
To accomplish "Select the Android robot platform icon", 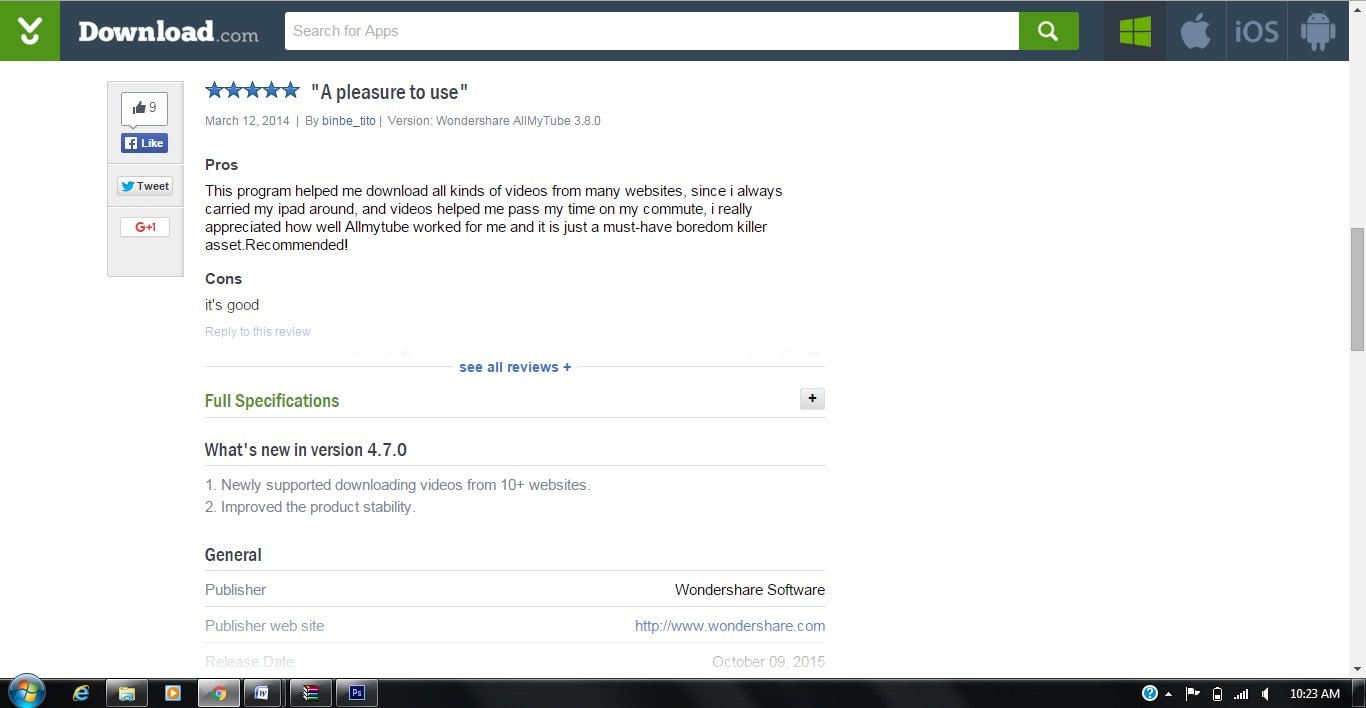I will point(1318,31).
